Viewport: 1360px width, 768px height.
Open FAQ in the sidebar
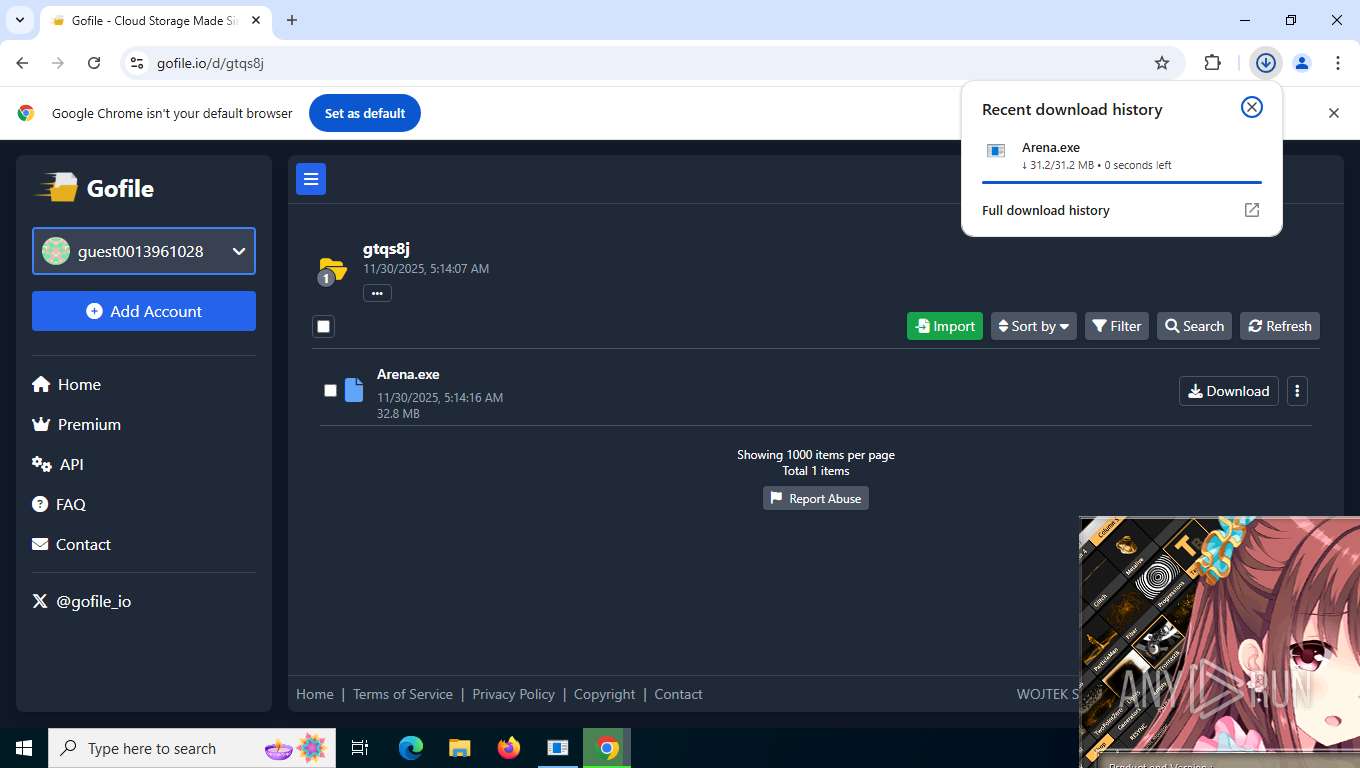tap(59, 504)
